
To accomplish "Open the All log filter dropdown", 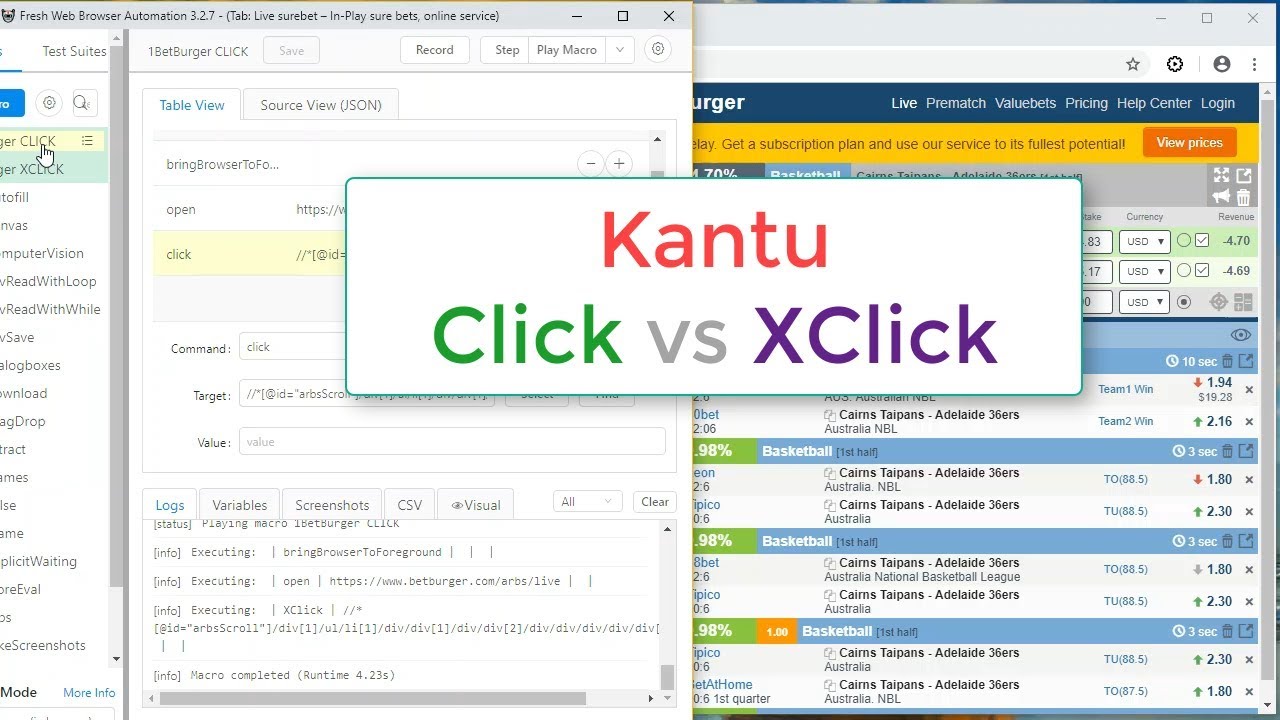I will point(586,502).
